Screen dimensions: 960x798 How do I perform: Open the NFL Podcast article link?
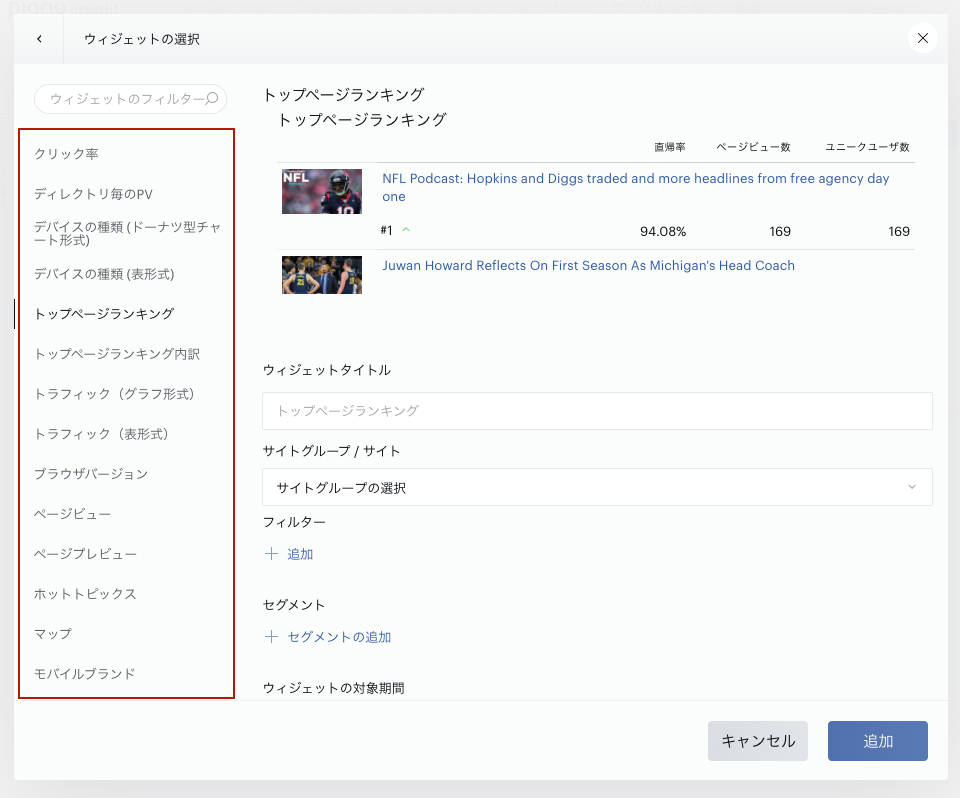[x=636, y=187]
